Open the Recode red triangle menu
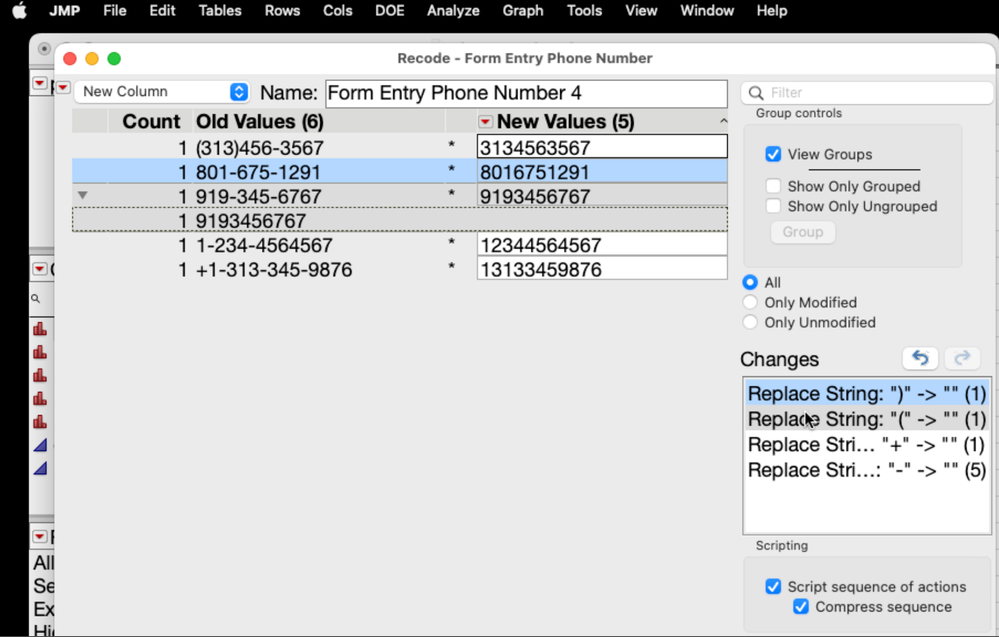The image size is (999, 637). 63,87
